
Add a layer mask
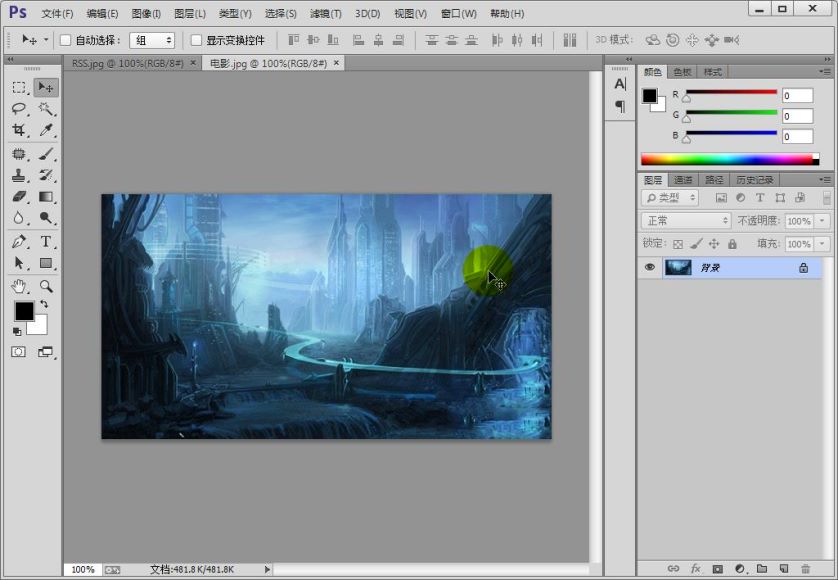click(718, 569)
